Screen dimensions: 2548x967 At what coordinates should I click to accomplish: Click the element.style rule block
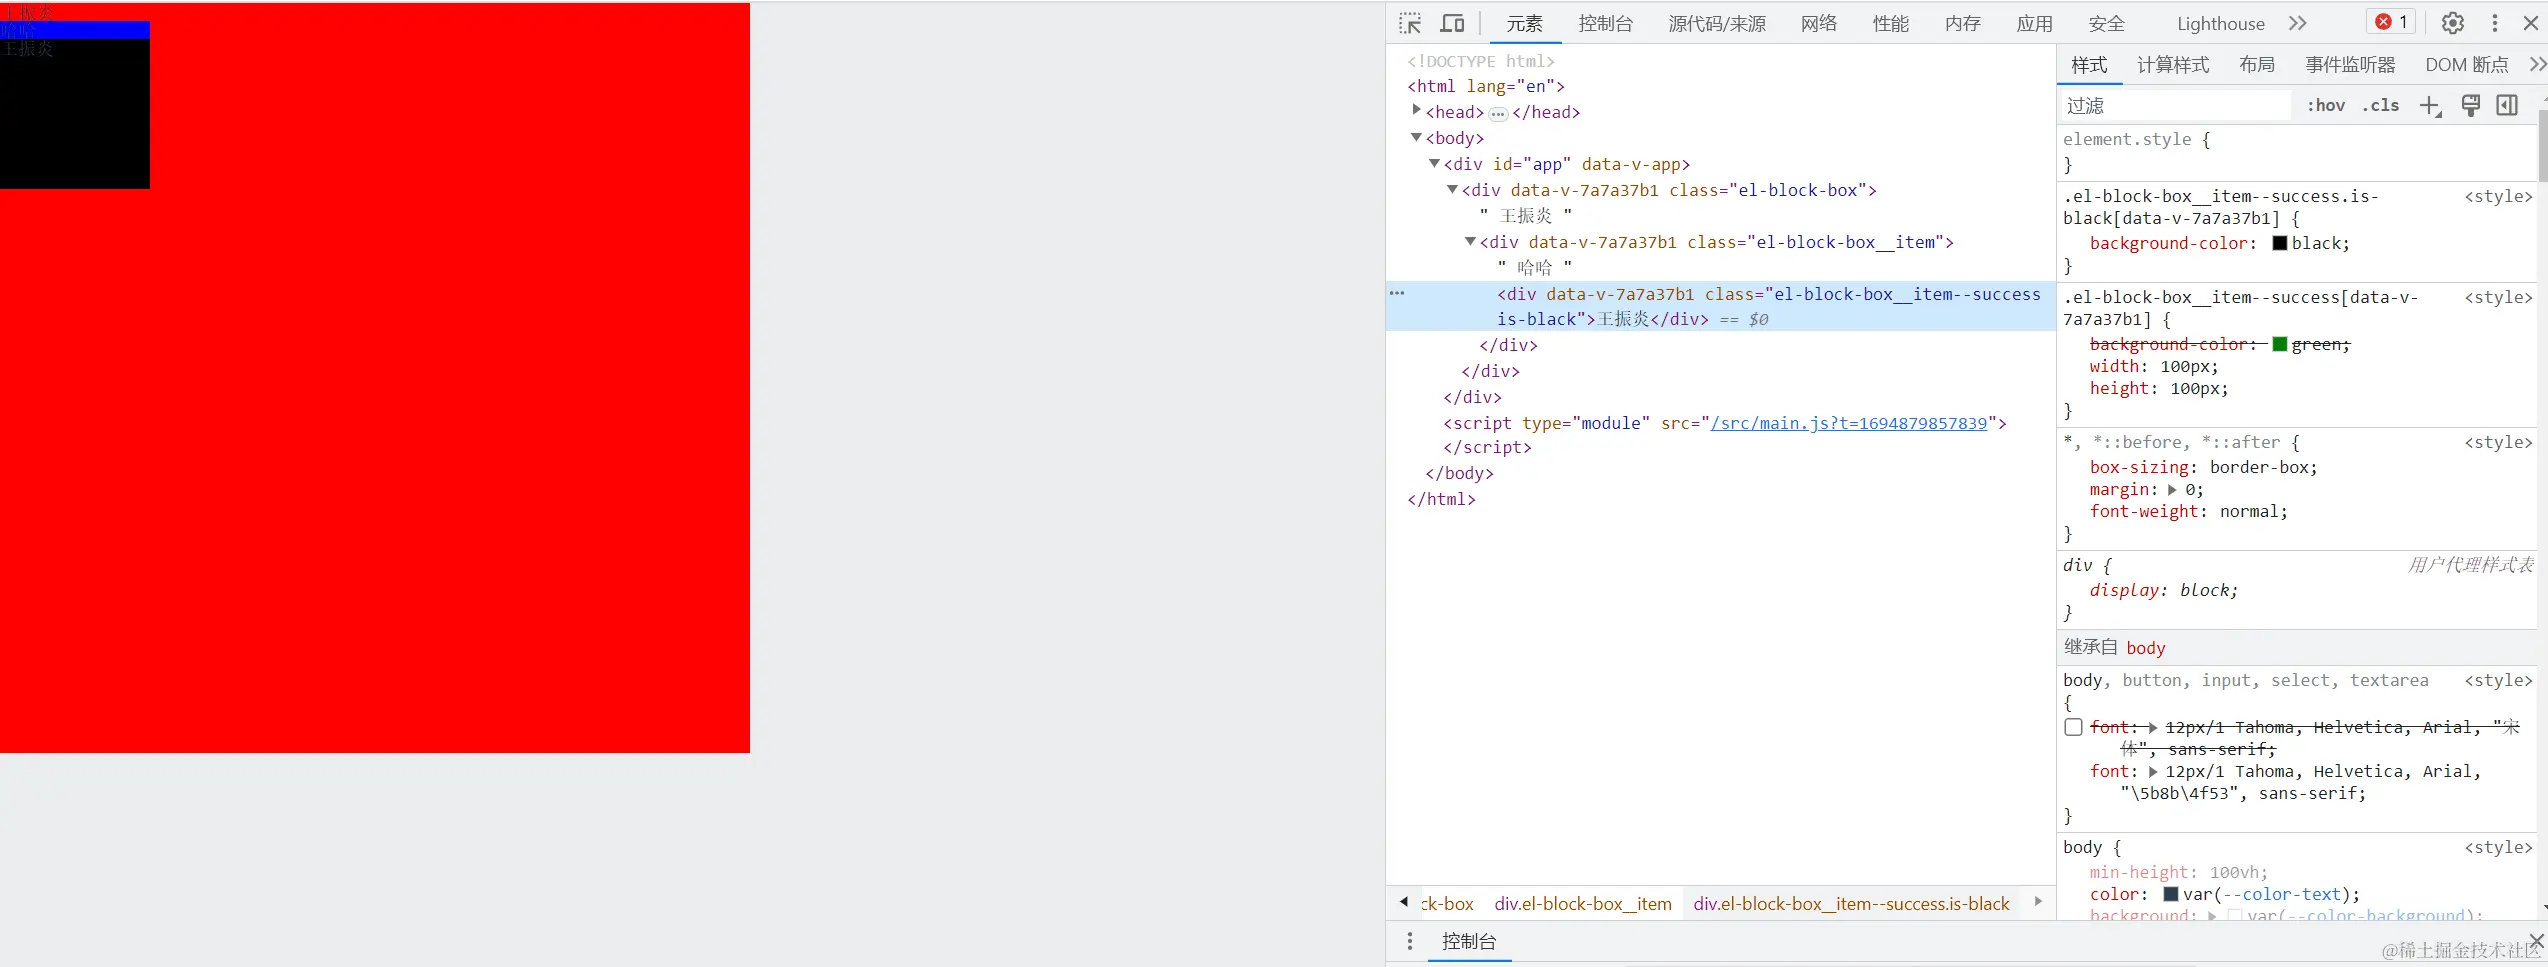tap(2296, 152)
